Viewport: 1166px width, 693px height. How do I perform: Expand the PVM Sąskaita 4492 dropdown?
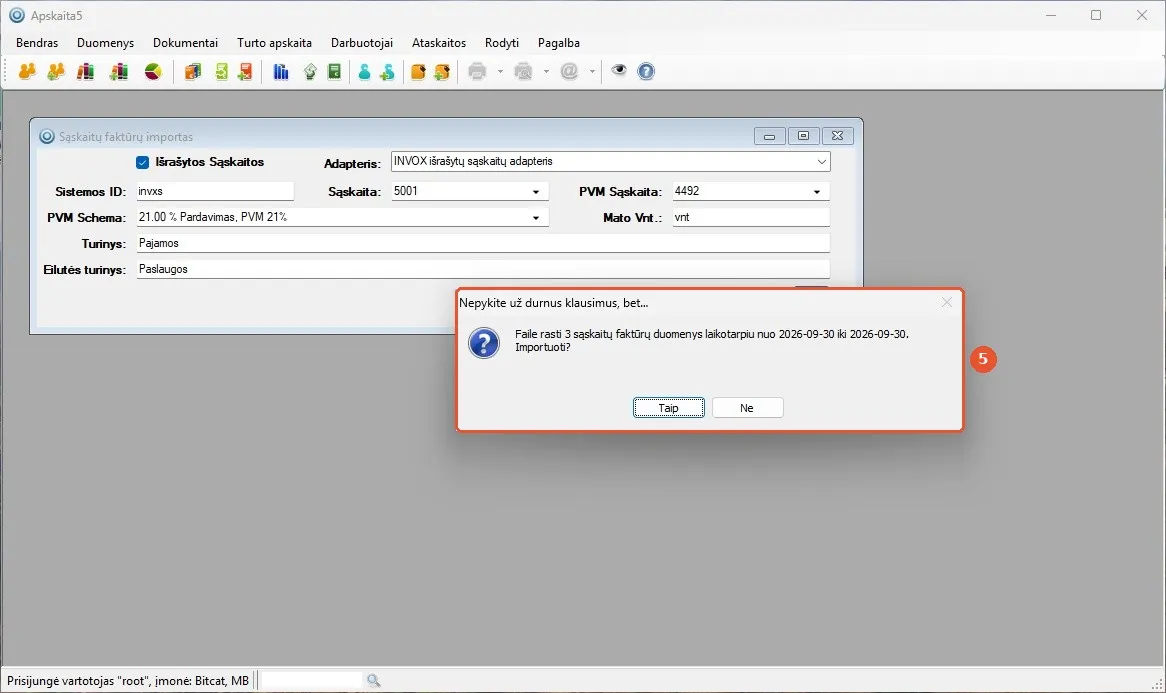816,192
